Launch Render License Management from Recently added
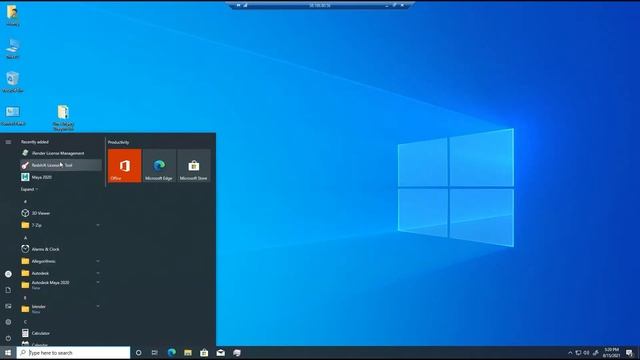The height and width of the screenshot is (360, 640). (x=60, y=153)
